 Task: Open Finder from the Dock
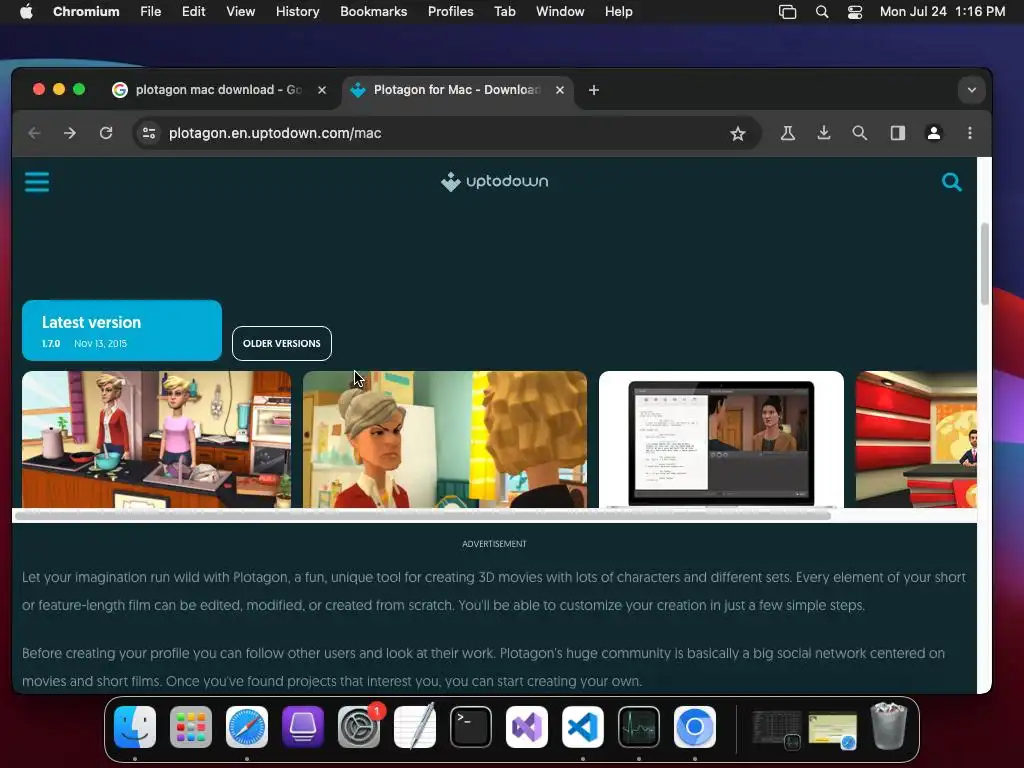tap(135, 727)
